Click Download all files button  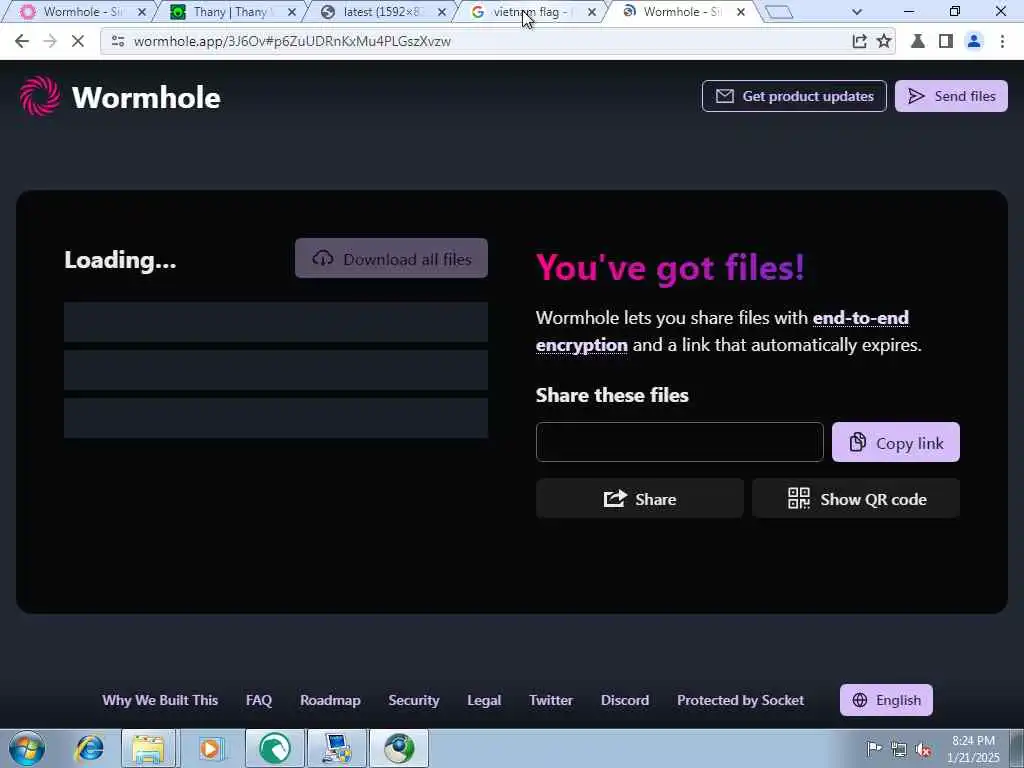click(391, 259)
